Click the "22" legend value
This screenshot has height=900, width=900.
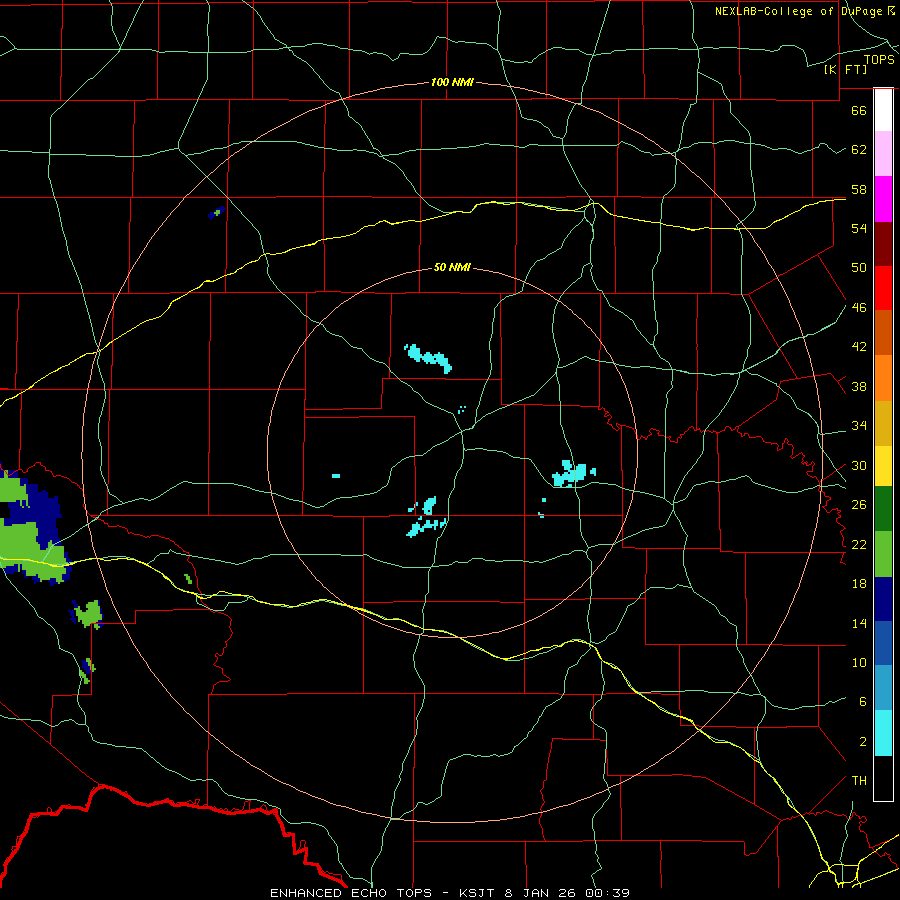coord(859,545)
